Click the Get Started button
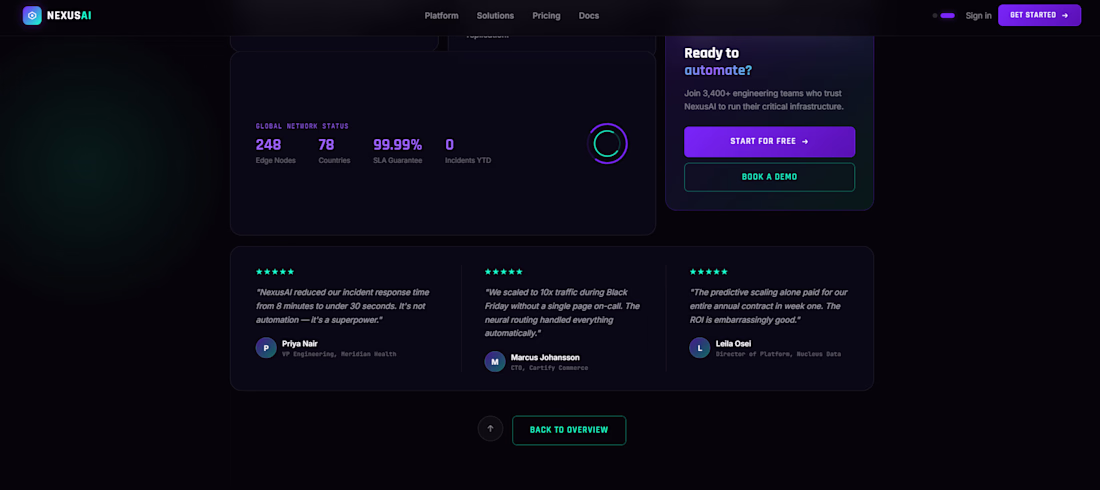The width and height of the screenshot is (1100, 490). coord(1040,15)
